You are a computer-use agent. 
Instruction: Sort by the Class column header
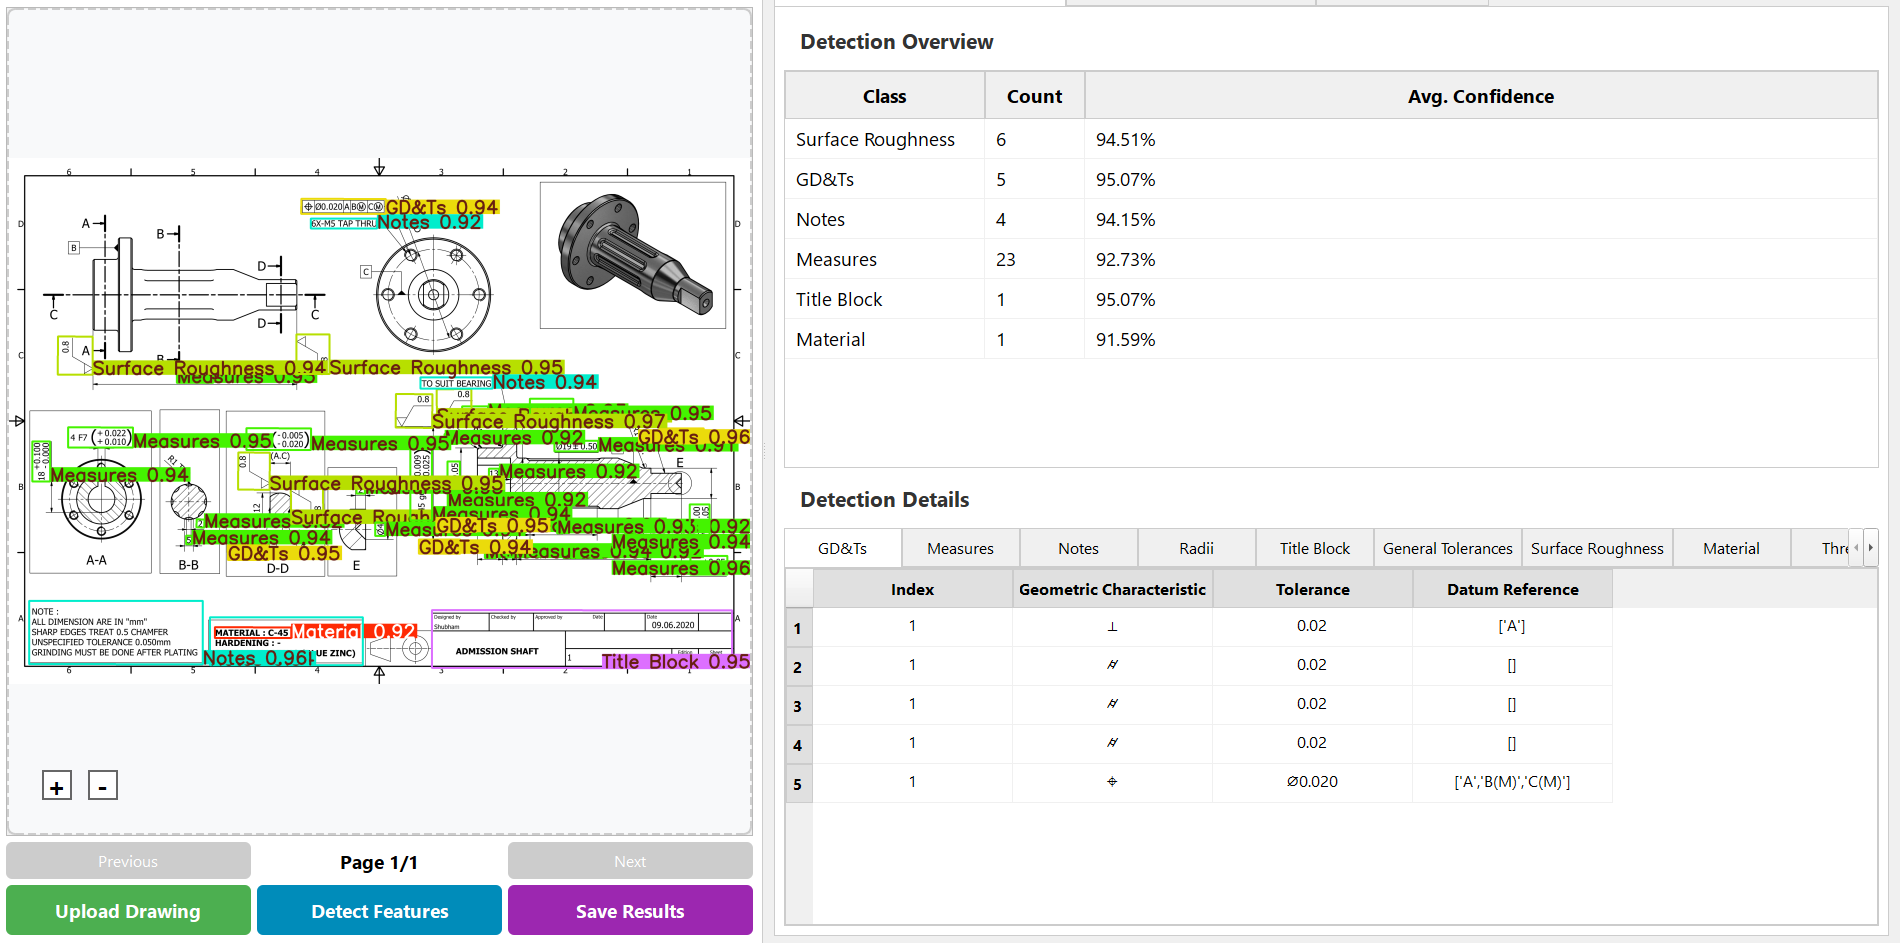[885, 96]
